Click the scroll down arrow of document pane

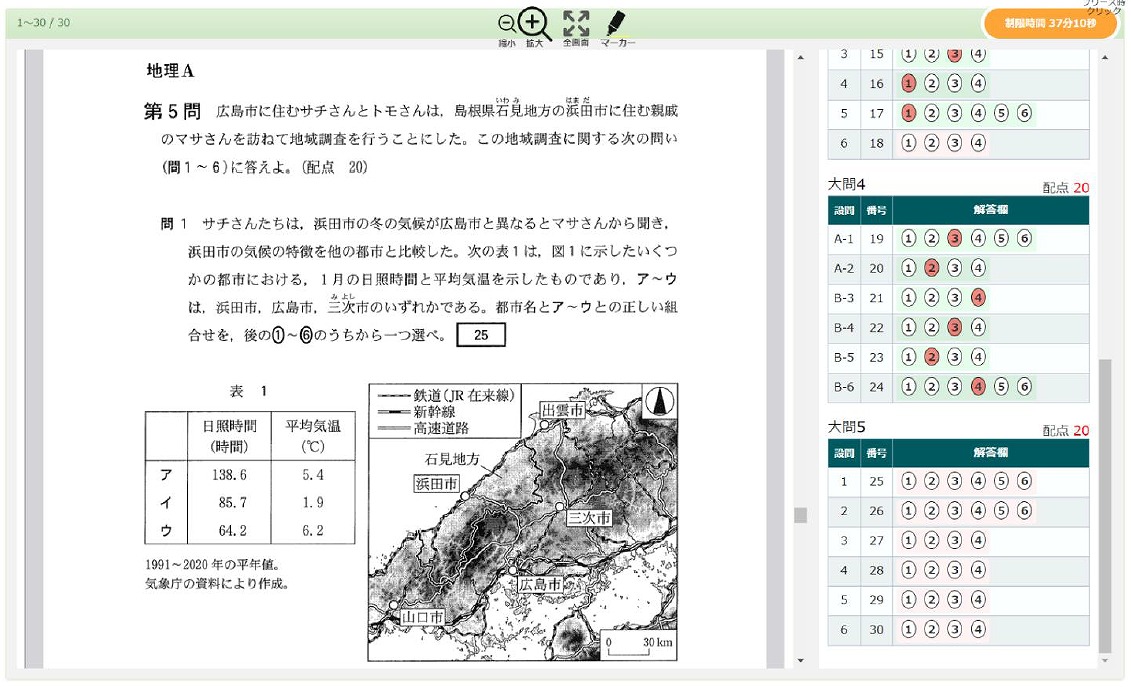click(801, 660)
